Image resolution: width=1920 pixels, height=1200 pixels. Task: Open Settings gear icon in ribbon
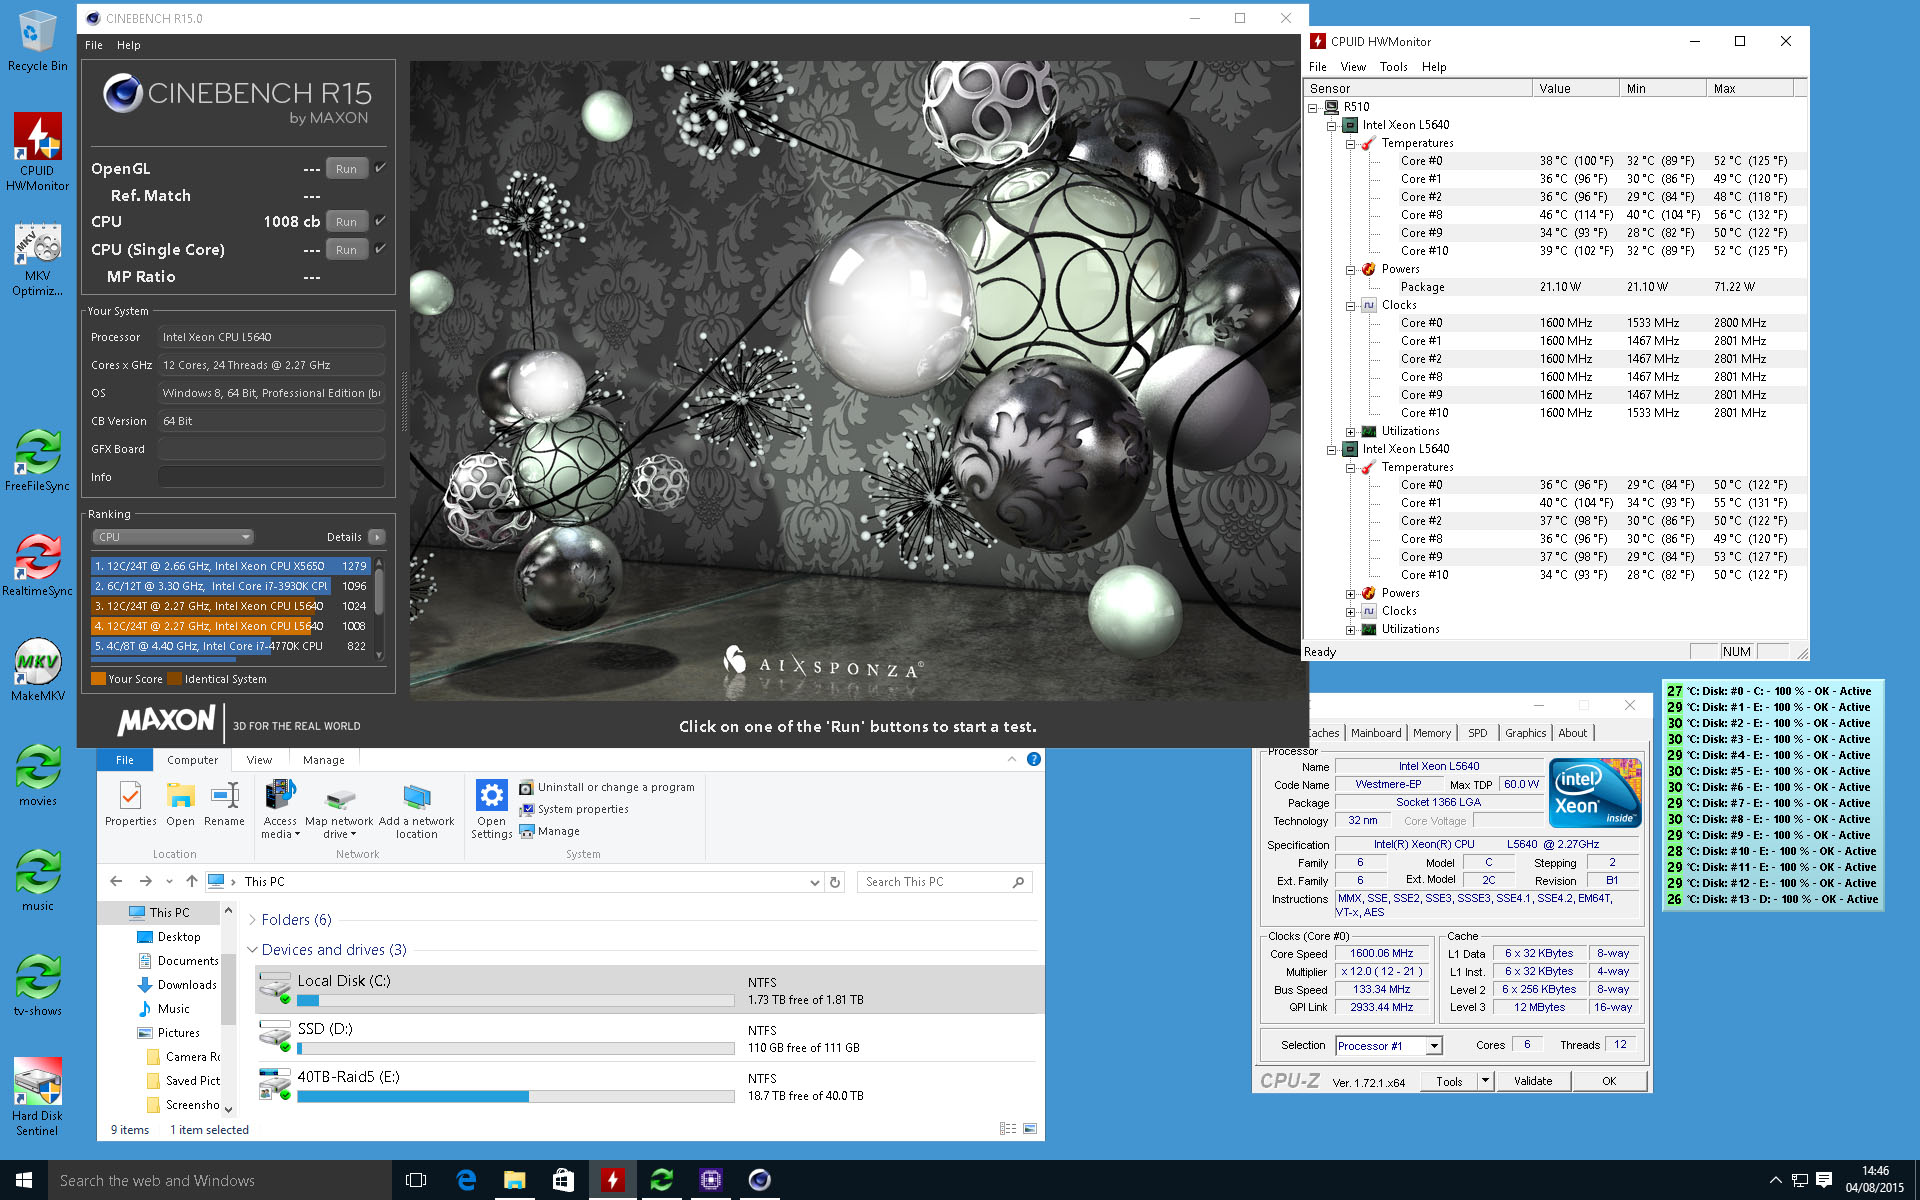[491, 796]
